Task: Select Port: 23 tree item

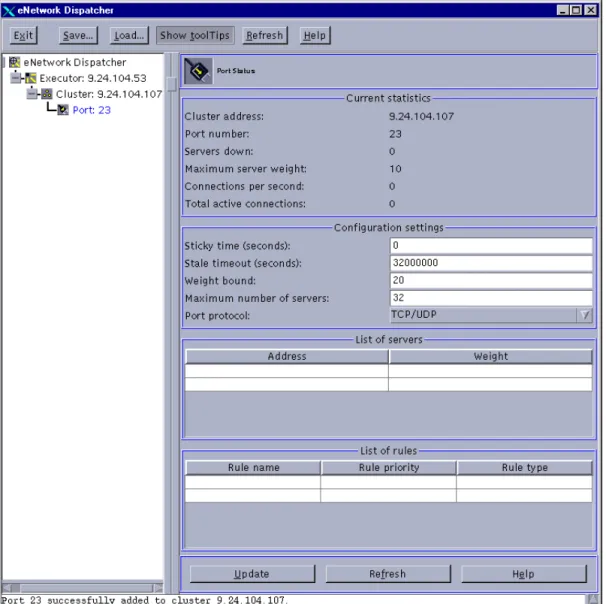Action: coord(92,110)
